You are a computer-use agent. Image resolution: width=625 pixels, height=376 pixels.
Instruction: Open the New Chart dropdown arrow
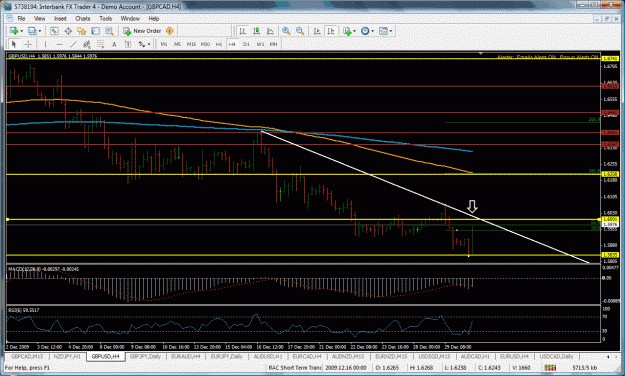coord(22,31)
